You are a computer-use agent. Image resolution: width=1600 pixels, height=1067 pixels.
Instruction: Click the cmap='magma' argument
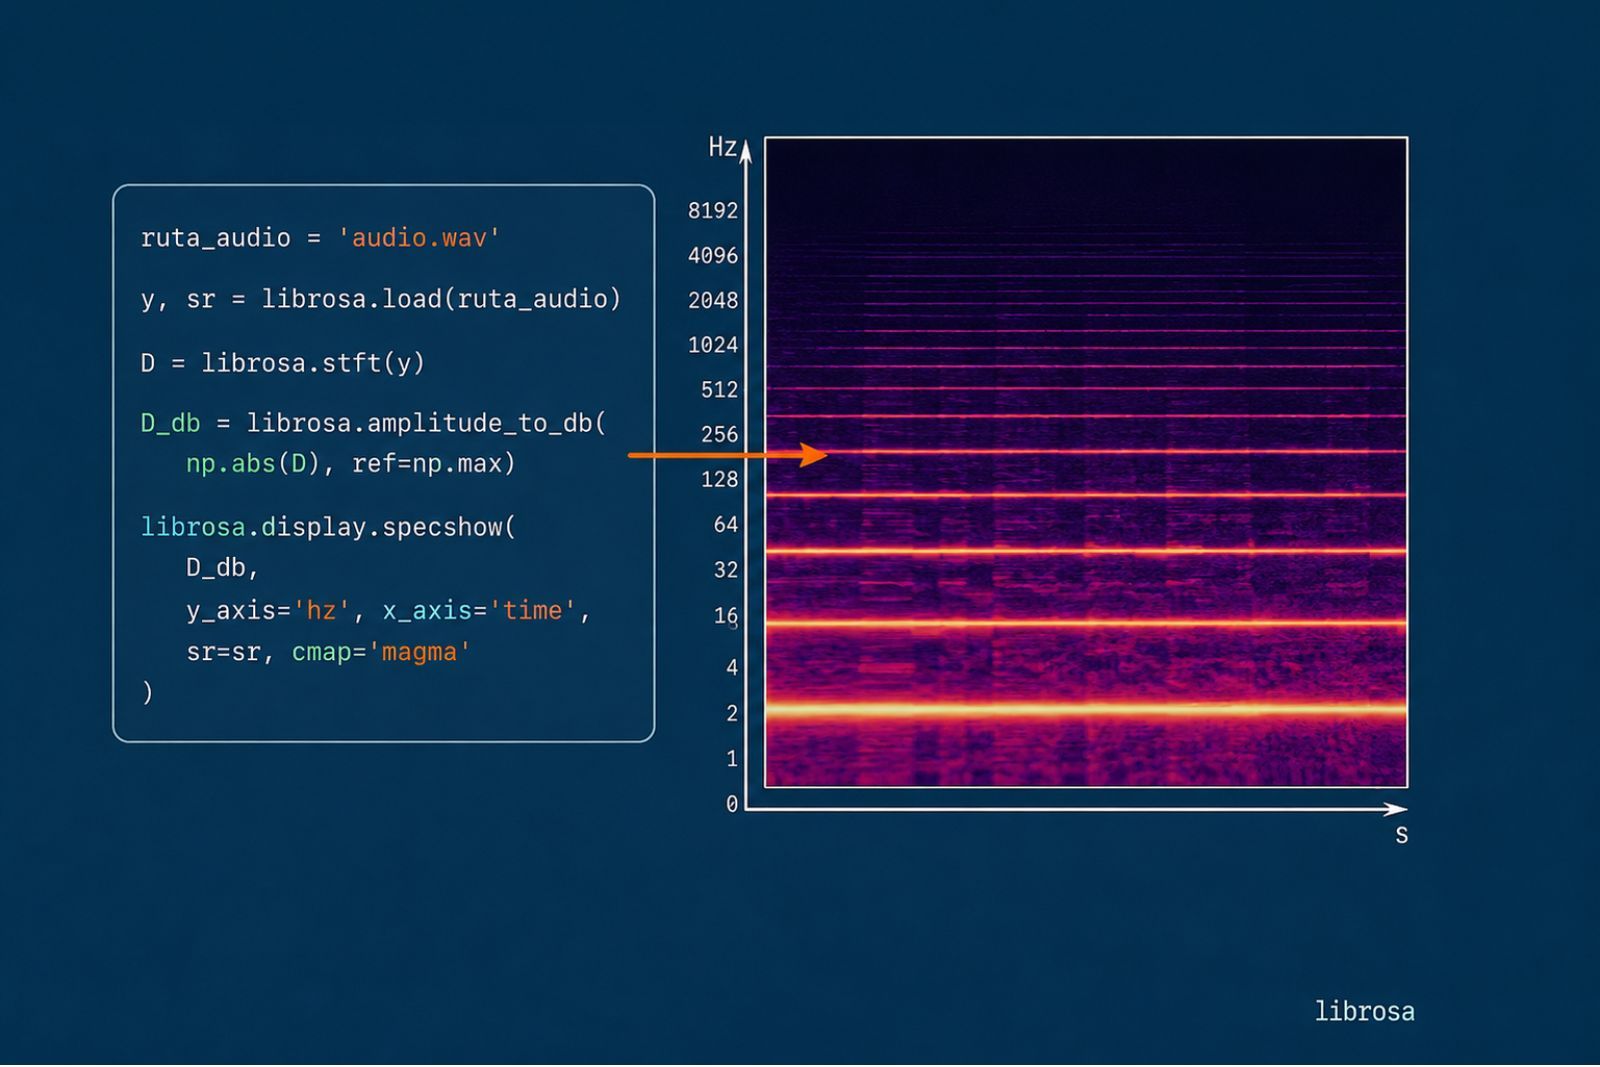coord(381,652)
